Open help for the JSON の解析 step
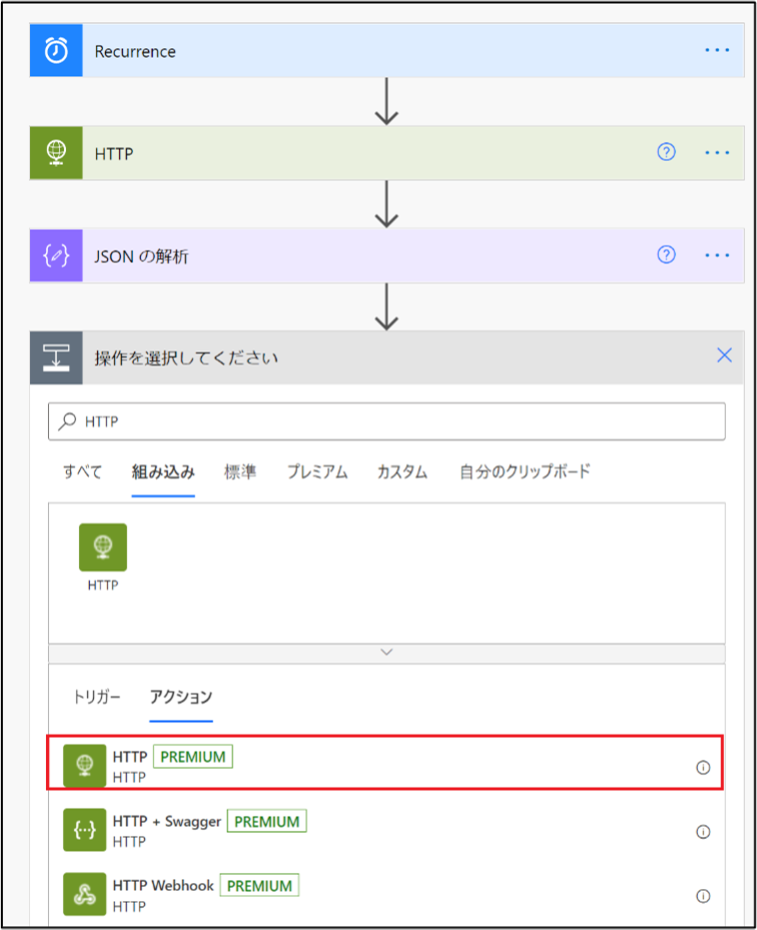The width and height of the screenshot is (757, 930). click(x=666, y=255)
